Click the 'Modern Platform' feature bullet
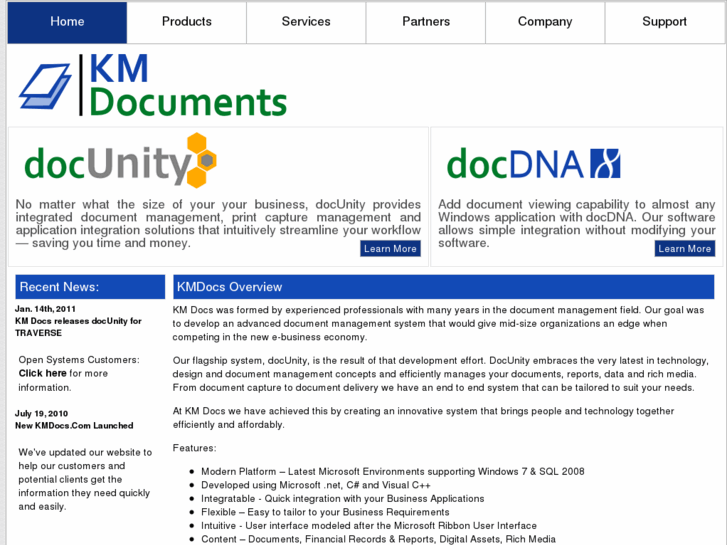The image size is (727, 545). click(x=393, y=472)
